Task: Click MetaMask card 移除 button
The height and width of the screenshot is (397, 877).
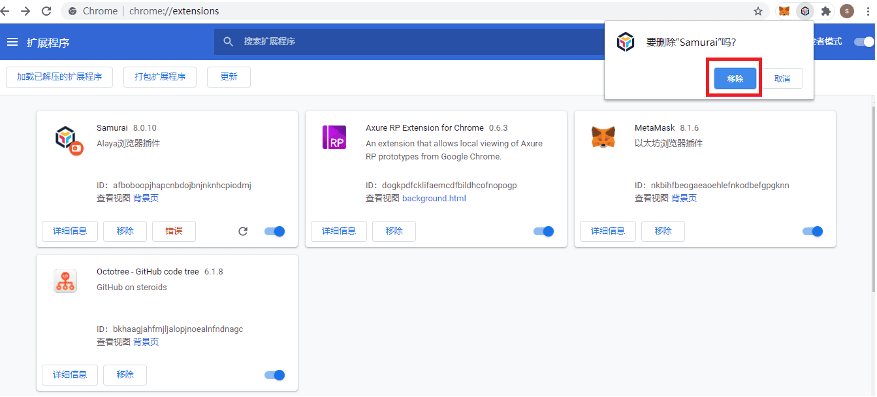Action: [x=663, y=231]
